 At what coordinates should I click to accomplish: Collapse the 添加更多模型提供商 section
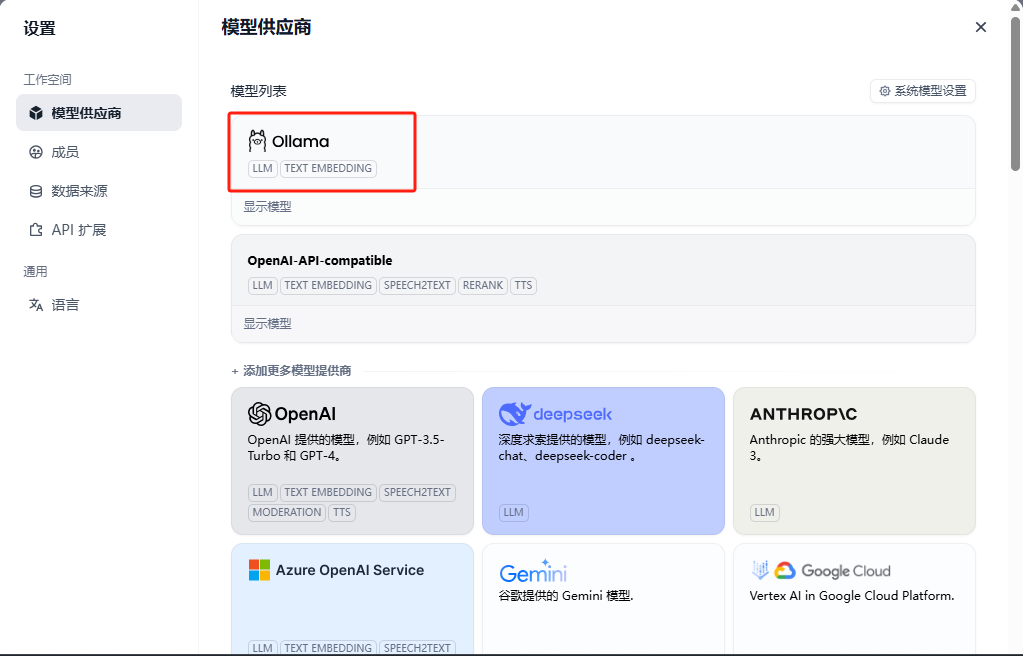point(291,371)
